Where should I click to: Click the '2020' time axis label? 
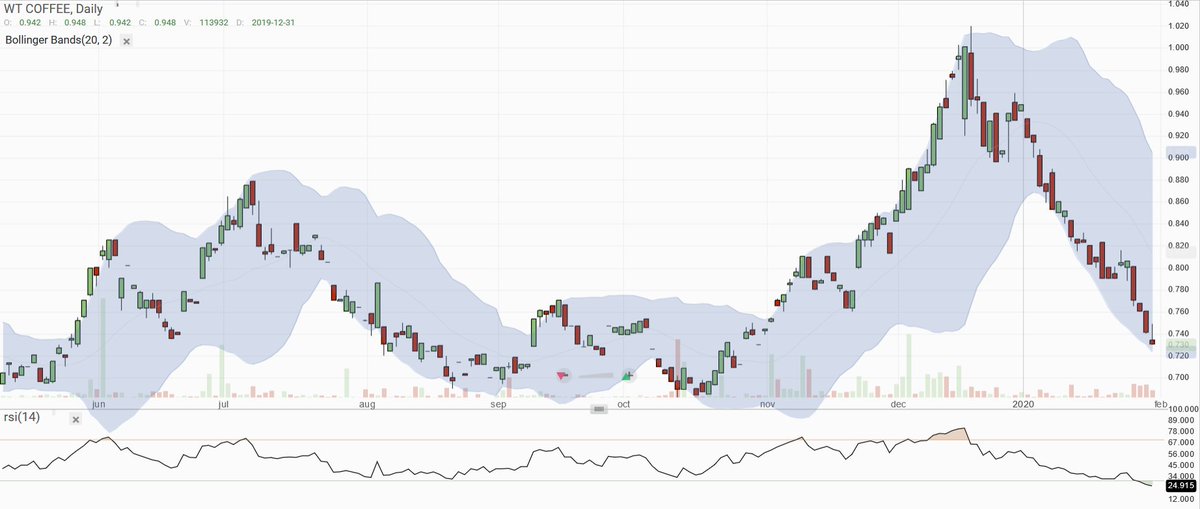click(x=1023, y=405)
